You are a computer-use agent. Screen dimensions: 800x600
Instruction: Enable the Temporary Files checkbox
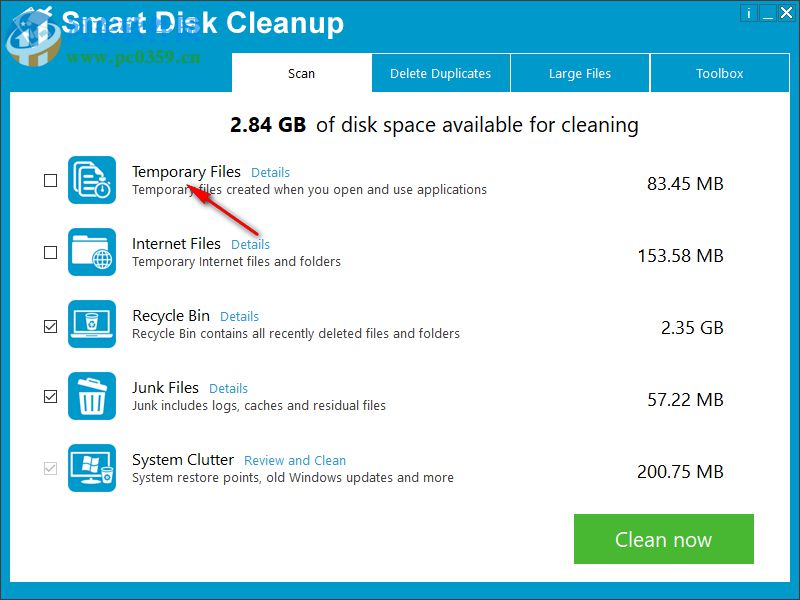pos(49,181)
